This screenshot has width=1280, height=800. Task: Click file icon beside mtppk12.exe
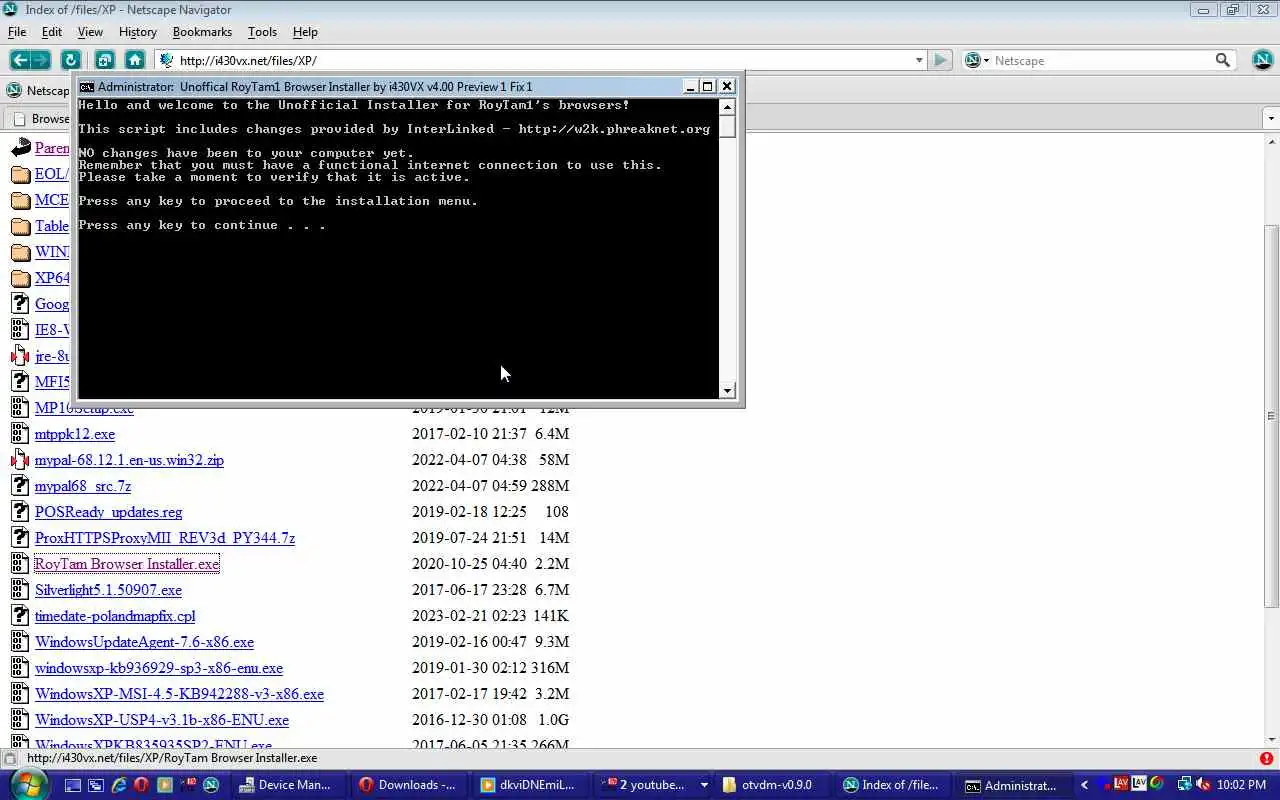[20, 433]
